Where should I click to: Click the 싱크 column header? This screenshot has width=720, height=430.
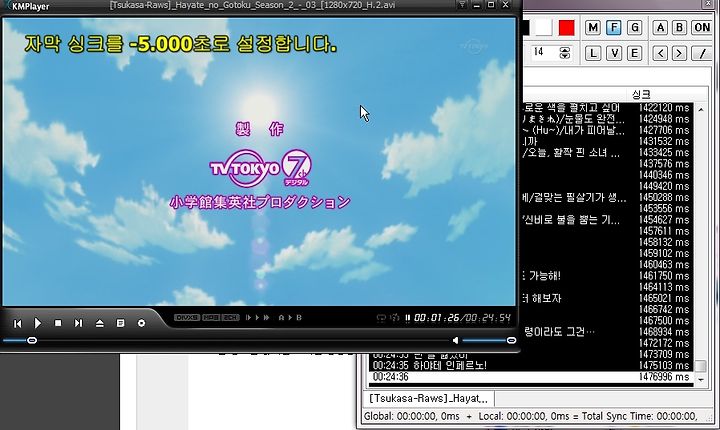pyautogui.click(x=641, y=95)
